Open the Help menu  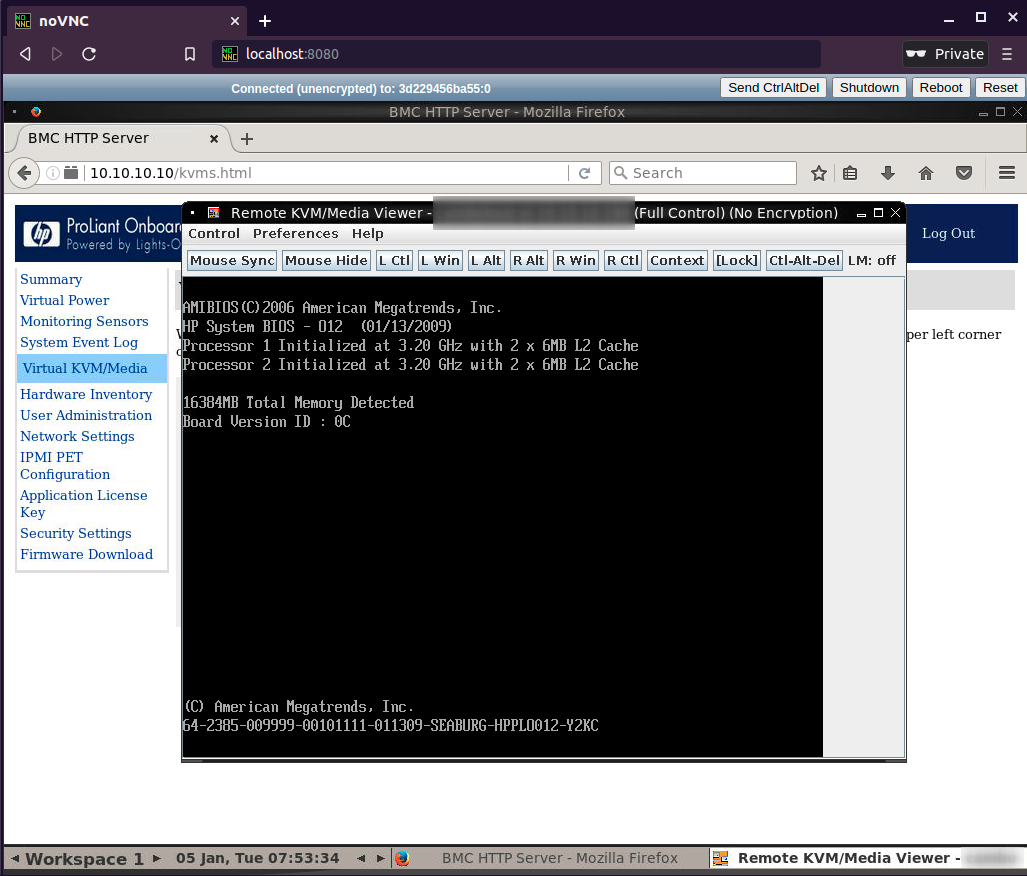[367, 233]
